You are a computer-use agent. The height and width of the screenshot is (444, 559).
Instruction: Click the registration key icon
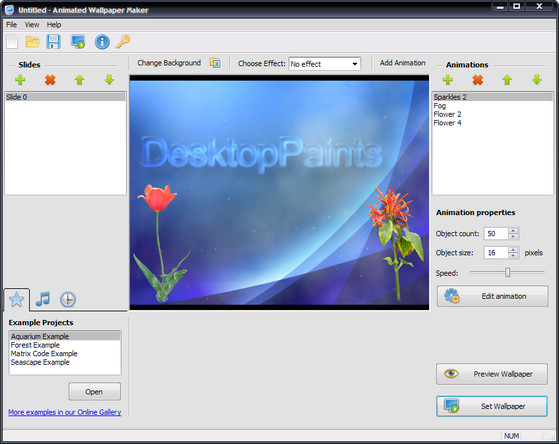coord(123,42)
